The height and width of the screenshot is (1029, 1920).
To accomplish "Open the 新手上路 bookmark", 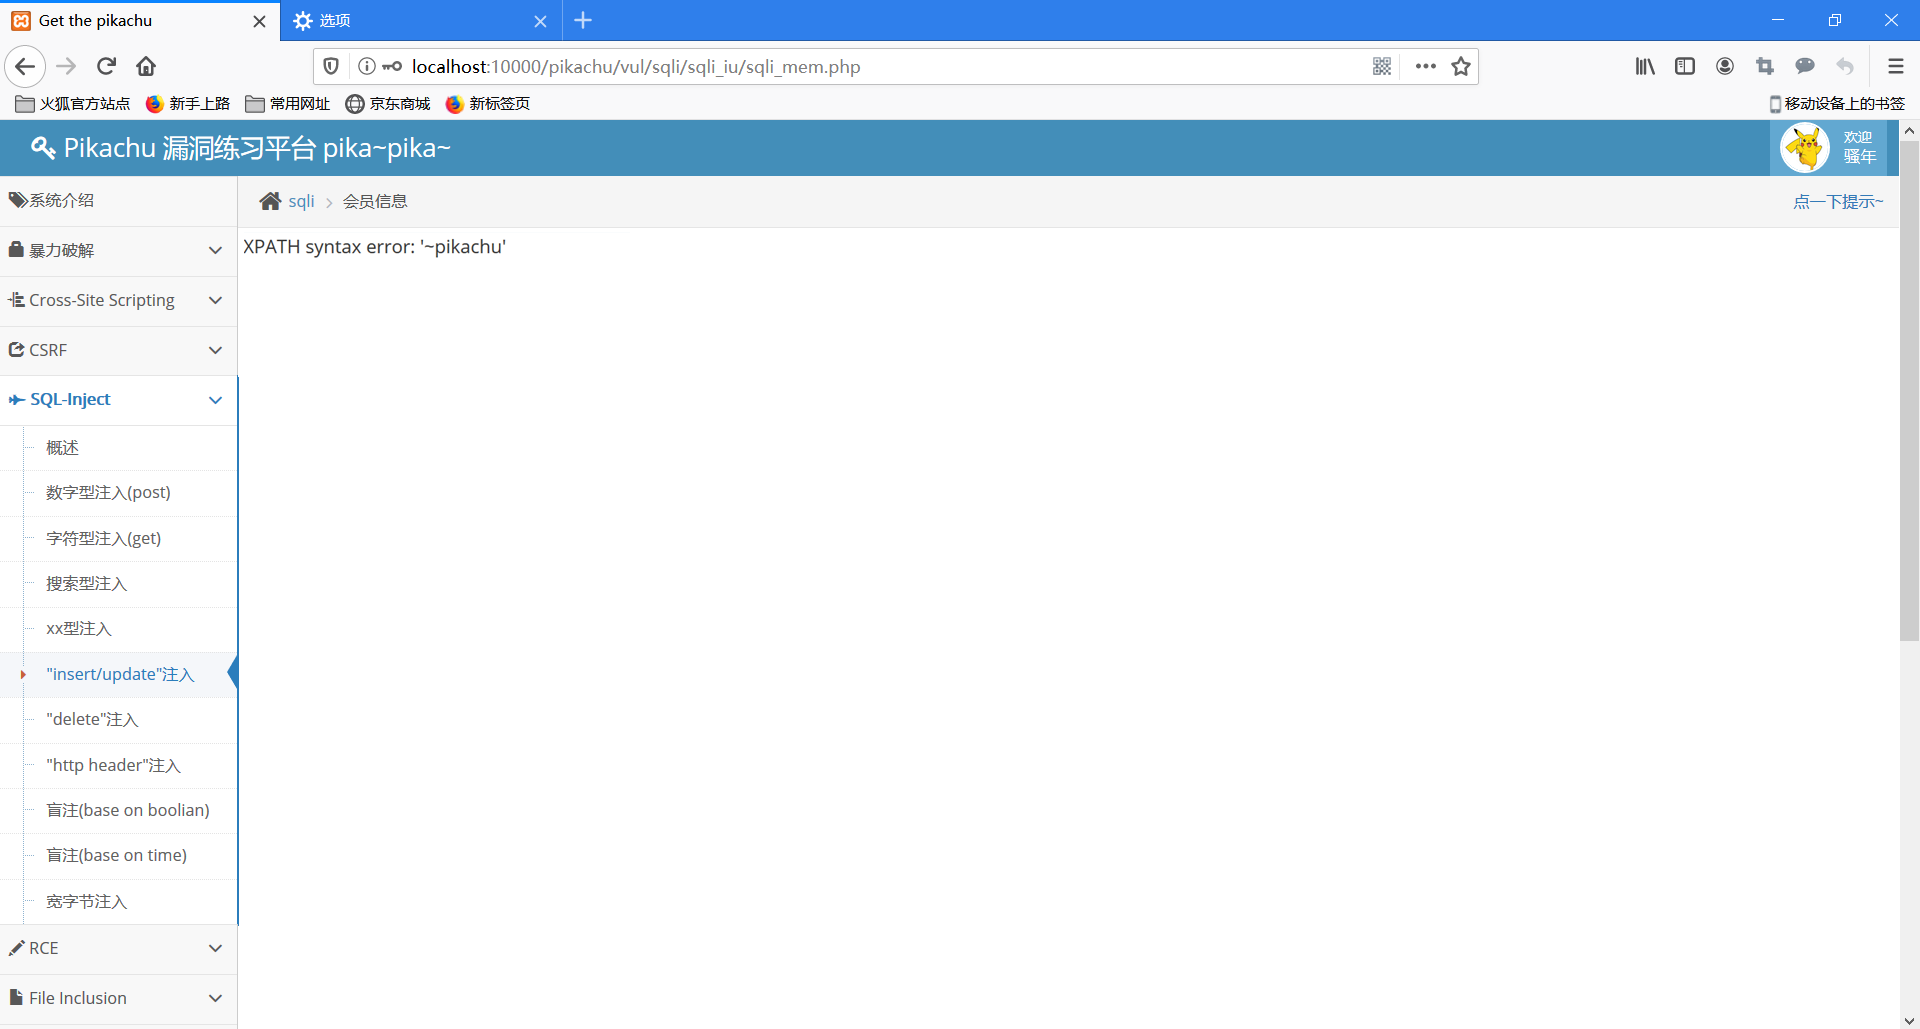I will pos(188,104).
